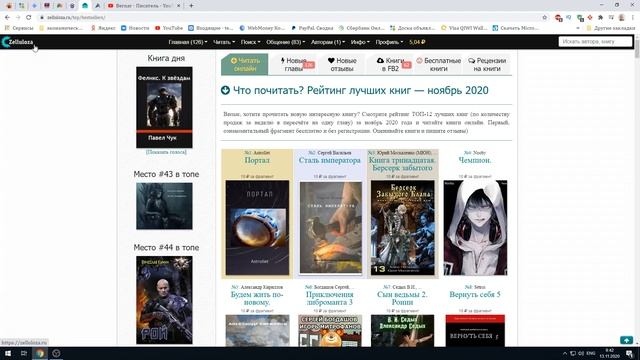Open the Портал book title link
Image resolution: width=640 pixels, height=360 pixels.
(257, 160)
